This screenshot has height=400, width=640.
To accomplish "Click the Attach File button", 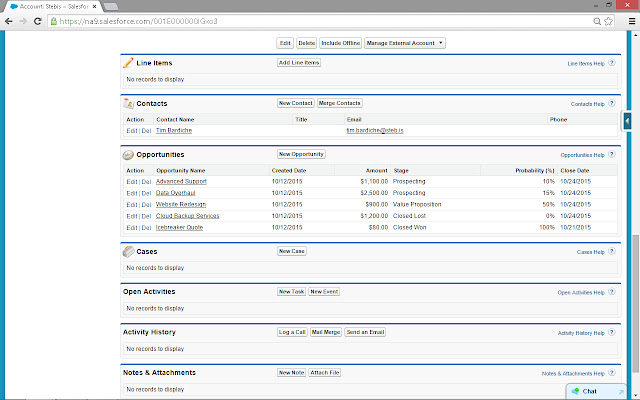I will click(325, 372).
